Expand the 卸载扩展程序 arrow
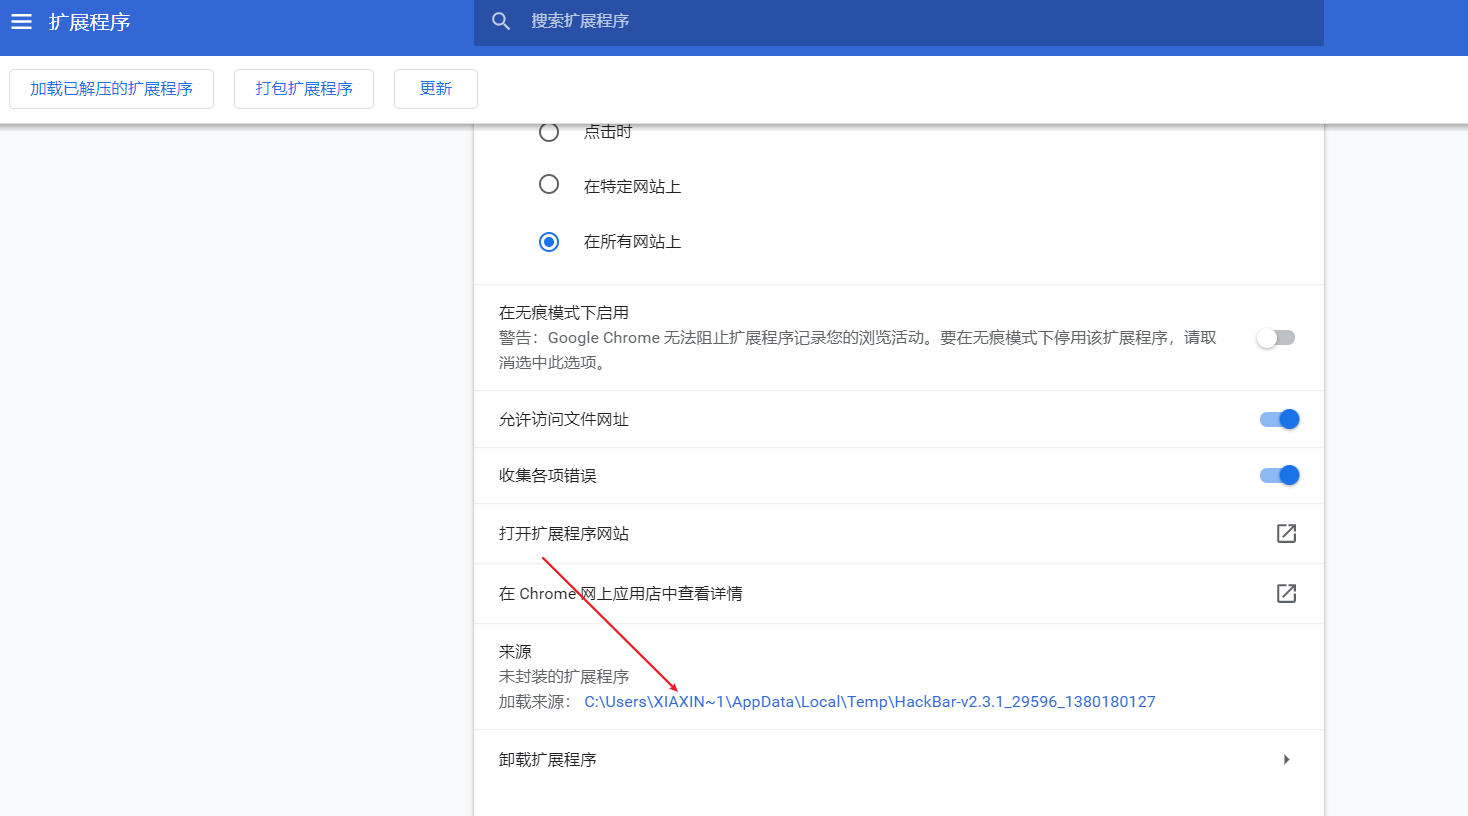 (x=1287, y=759)
